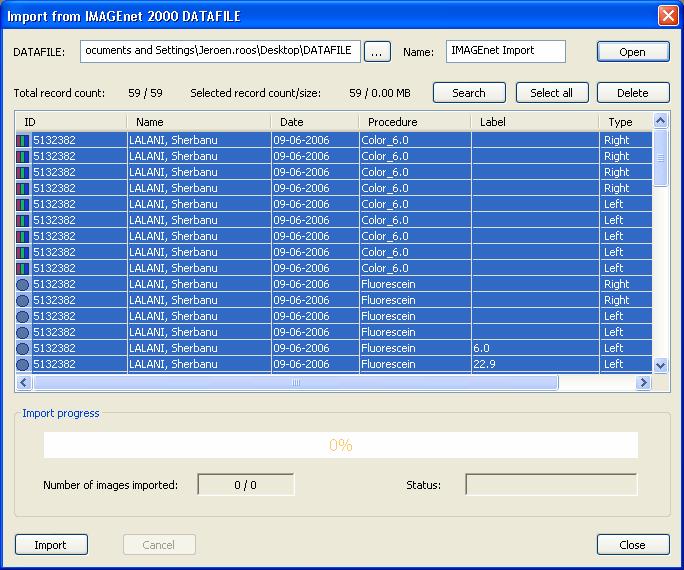Click the round icon of the Fluorescein row labeled 22.9
The image size is (684, 570).
click(23, 365)
